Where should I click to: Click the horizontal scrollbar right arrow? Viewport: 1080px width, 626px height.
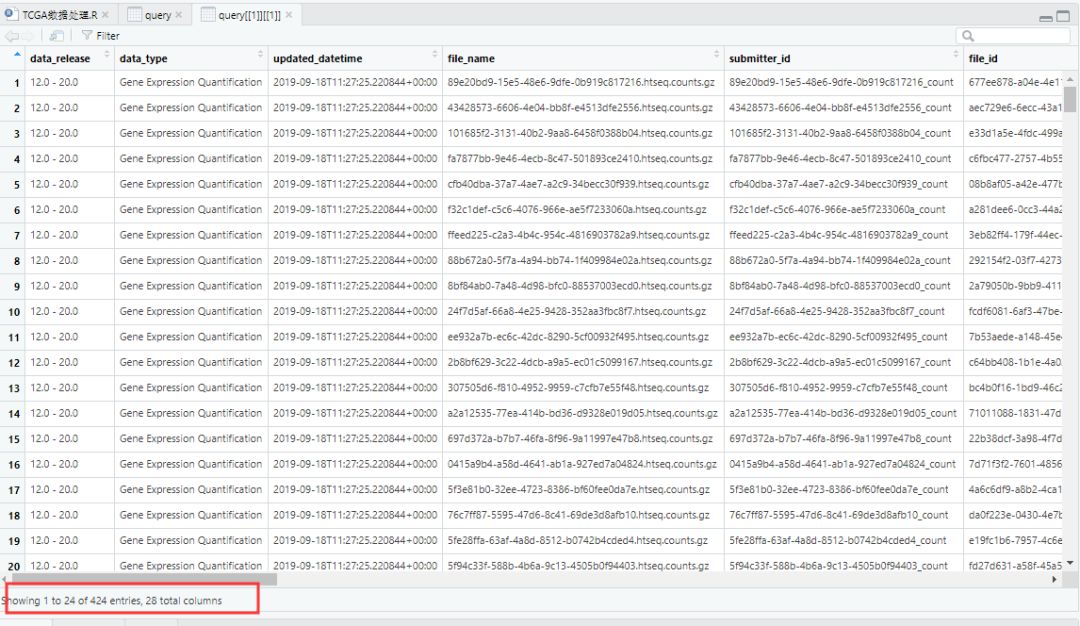[x=1054, y=580]
